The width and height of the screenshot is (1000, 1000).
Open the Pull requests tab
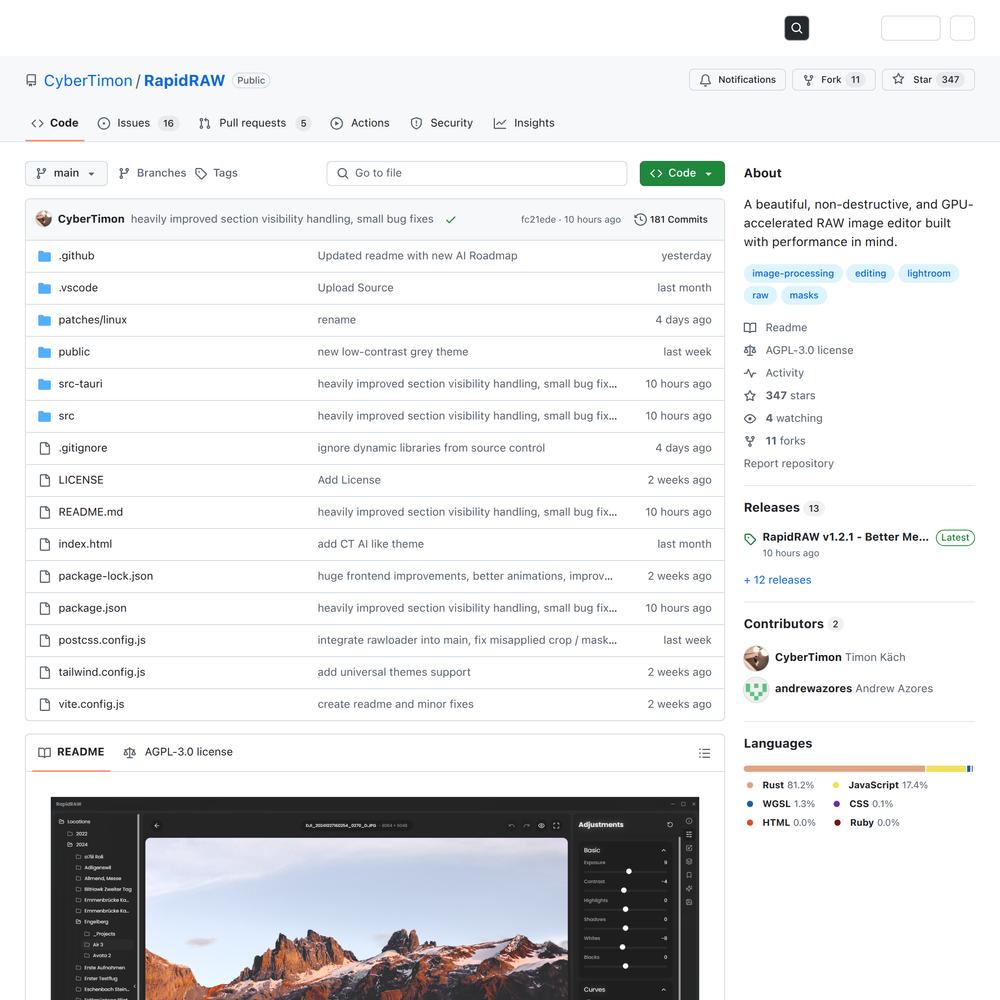(254, 123)
